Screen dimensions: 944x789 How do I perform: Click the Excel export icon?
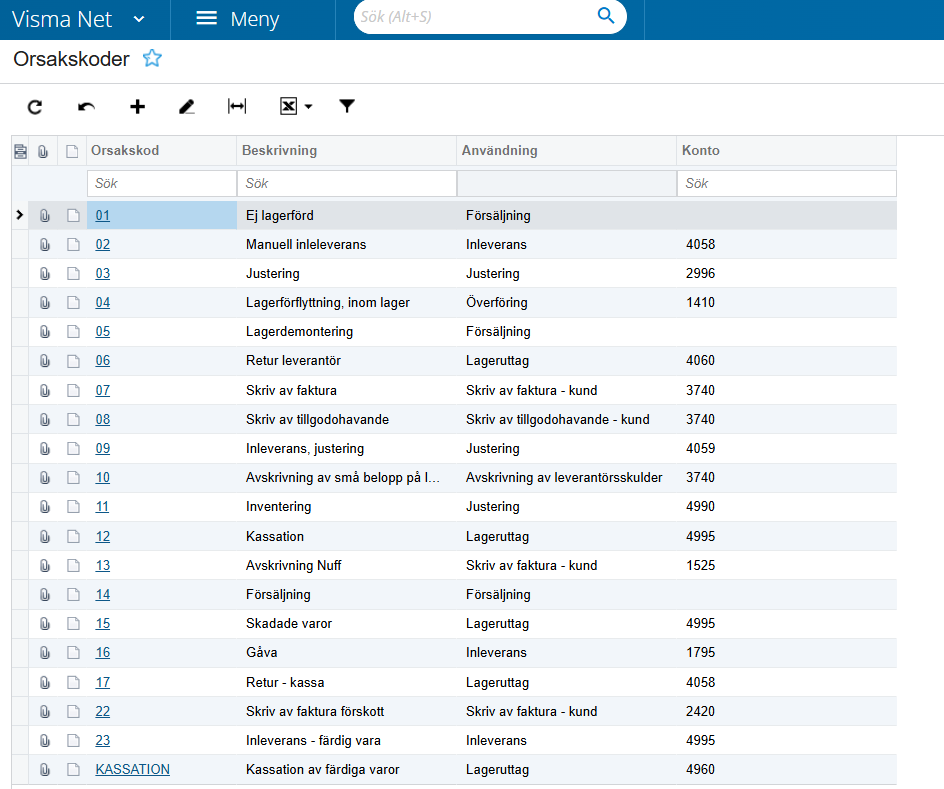pyautogui.click(x=288, y=107)
